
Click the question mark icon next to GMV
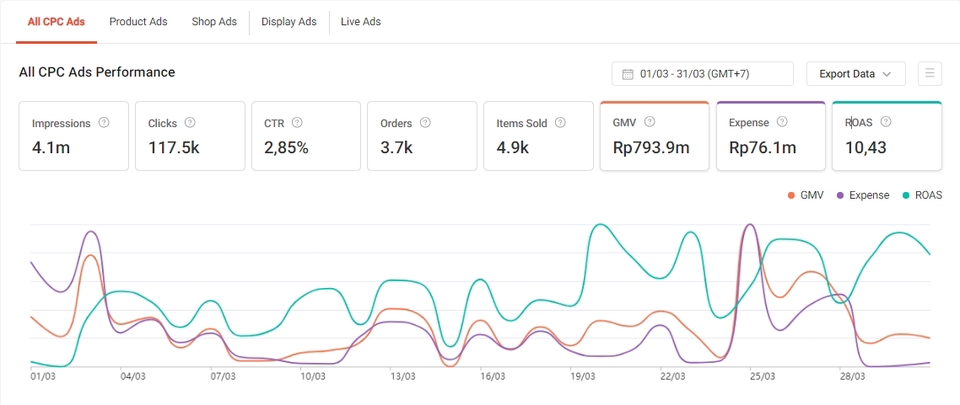(650, 122)
